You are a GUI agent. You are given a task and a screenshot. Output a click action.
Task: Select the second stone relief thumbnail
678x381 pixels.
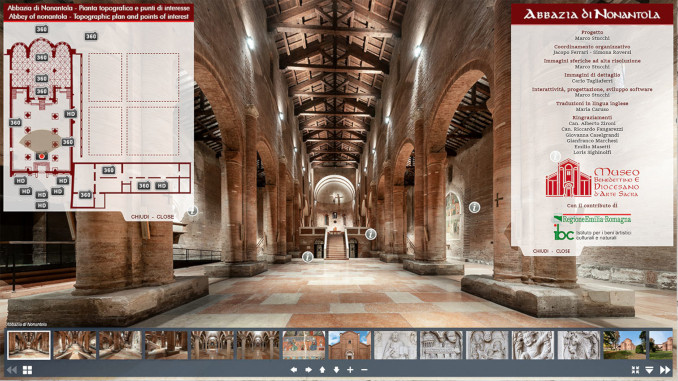click(441, 345)
